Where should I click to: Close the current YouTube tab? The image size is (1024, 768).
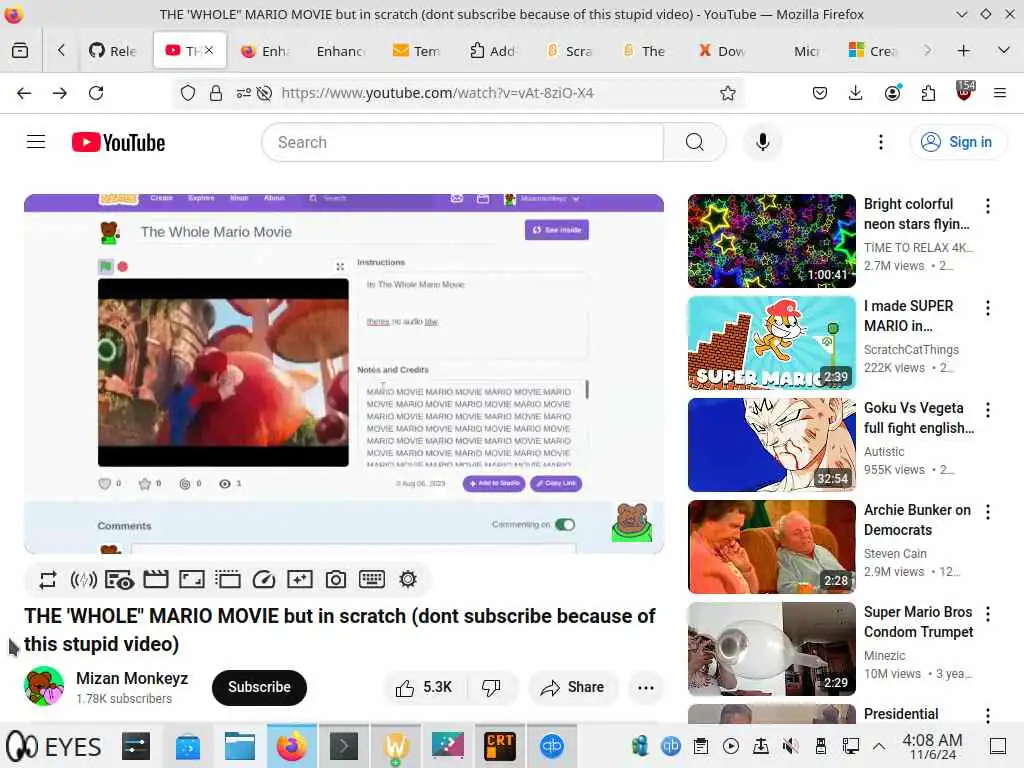tap(209, 50)
